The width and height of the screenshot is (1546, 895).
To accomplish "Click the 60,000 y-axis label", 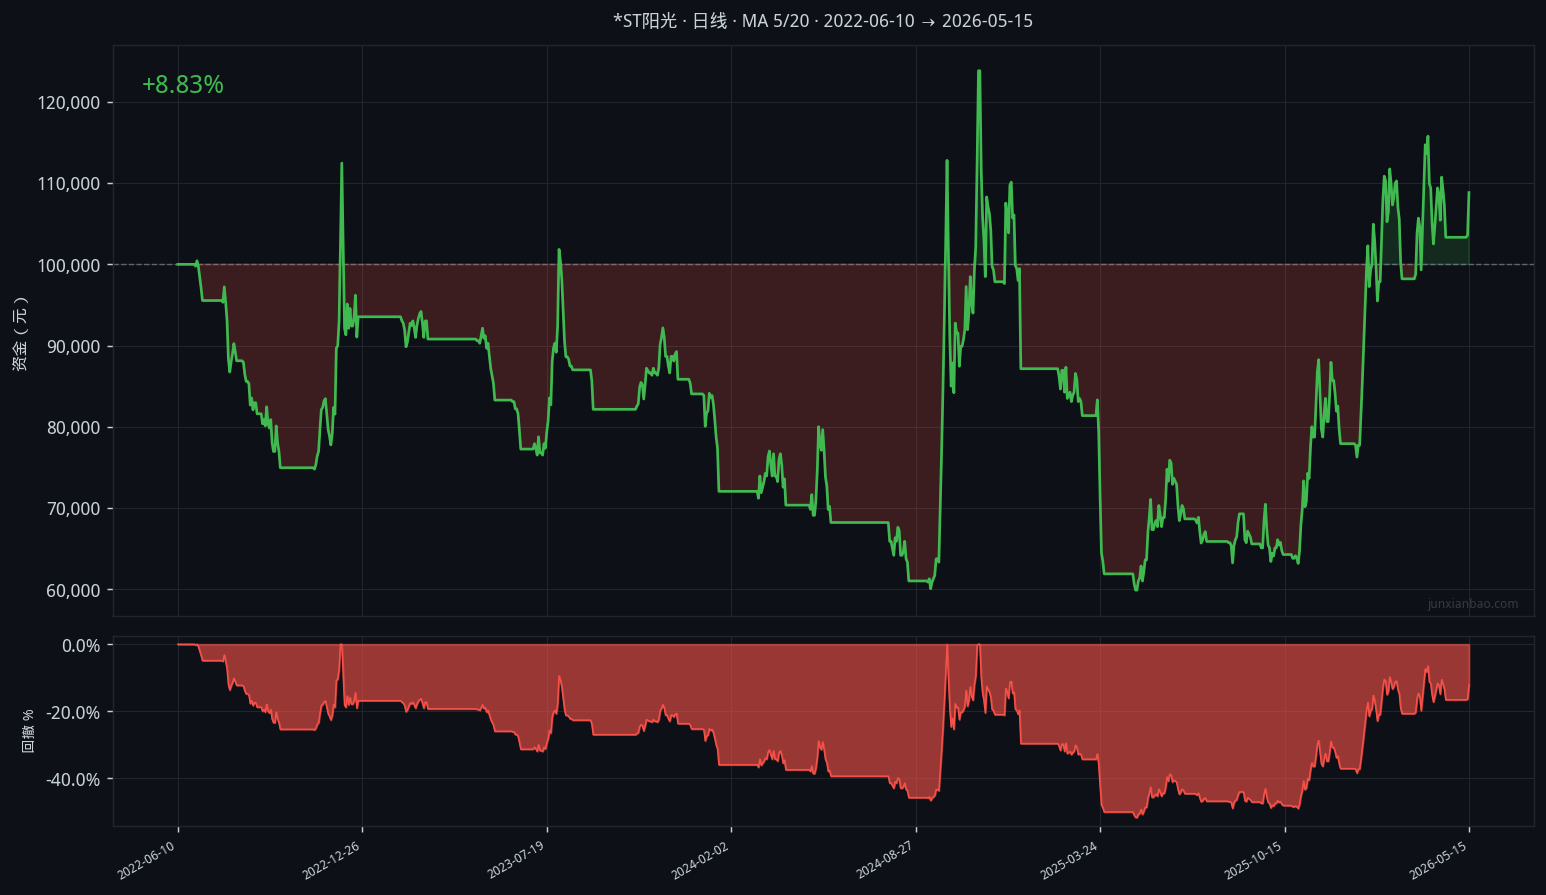I will (72, 590).
